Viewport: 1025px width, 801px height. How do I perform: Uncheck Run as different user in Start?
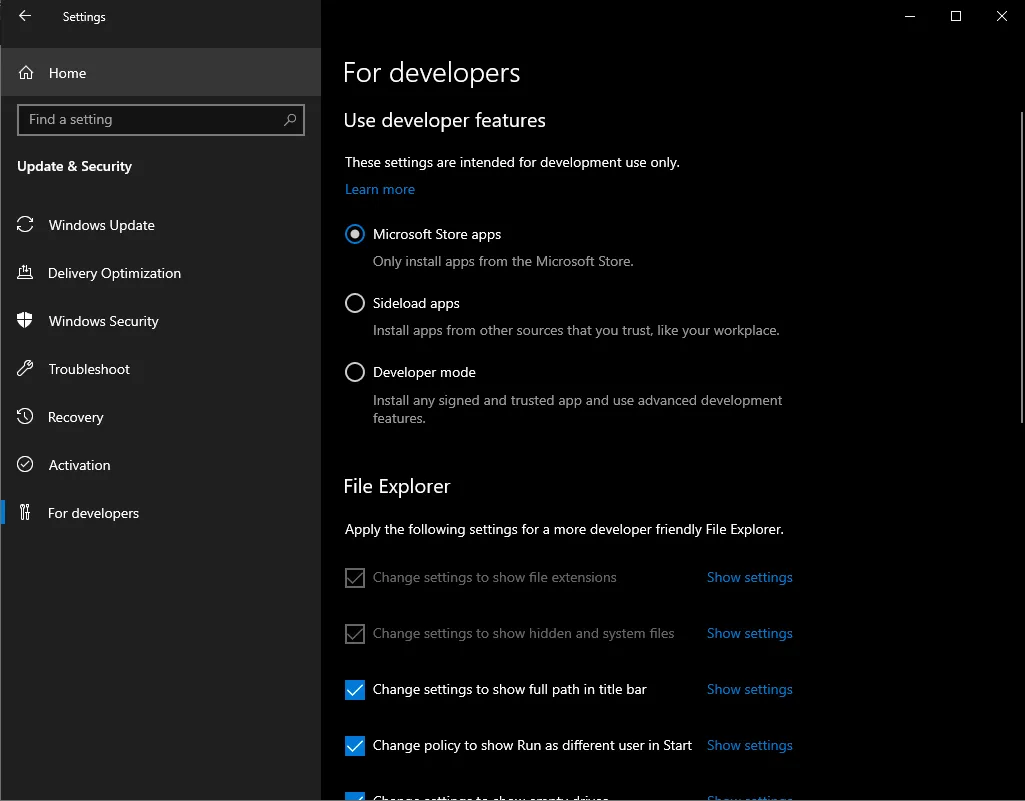(355, 745)
